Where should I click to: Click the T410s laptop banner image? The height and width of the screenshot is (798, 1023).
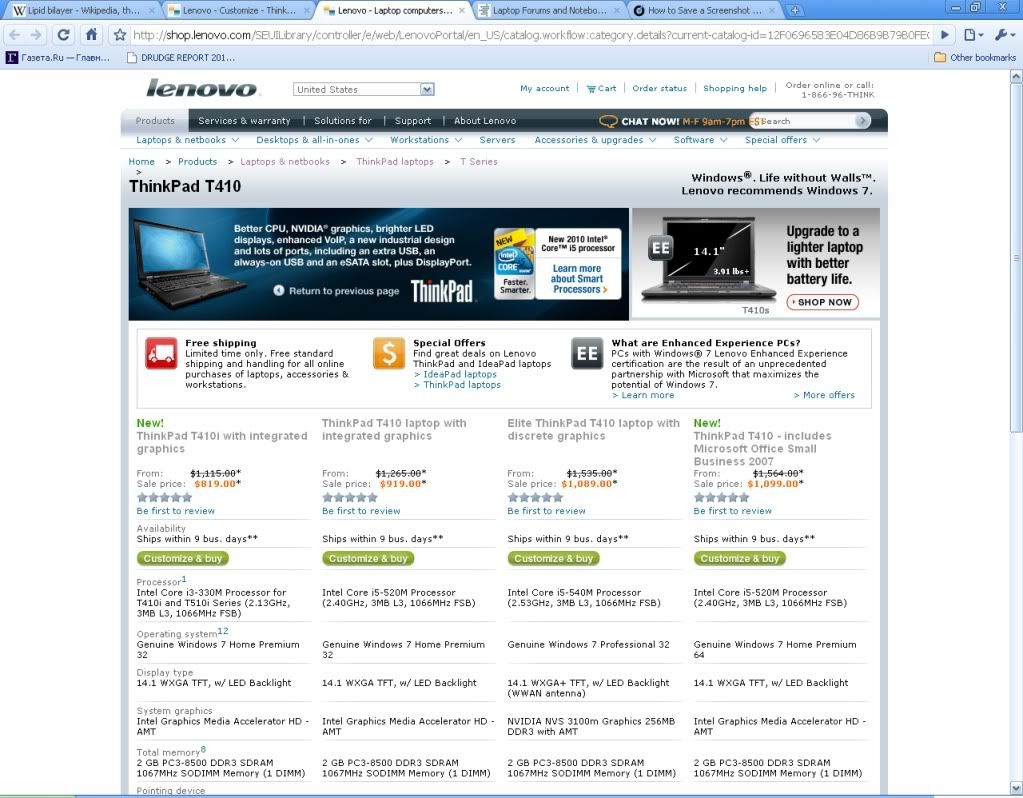(708, 260)
